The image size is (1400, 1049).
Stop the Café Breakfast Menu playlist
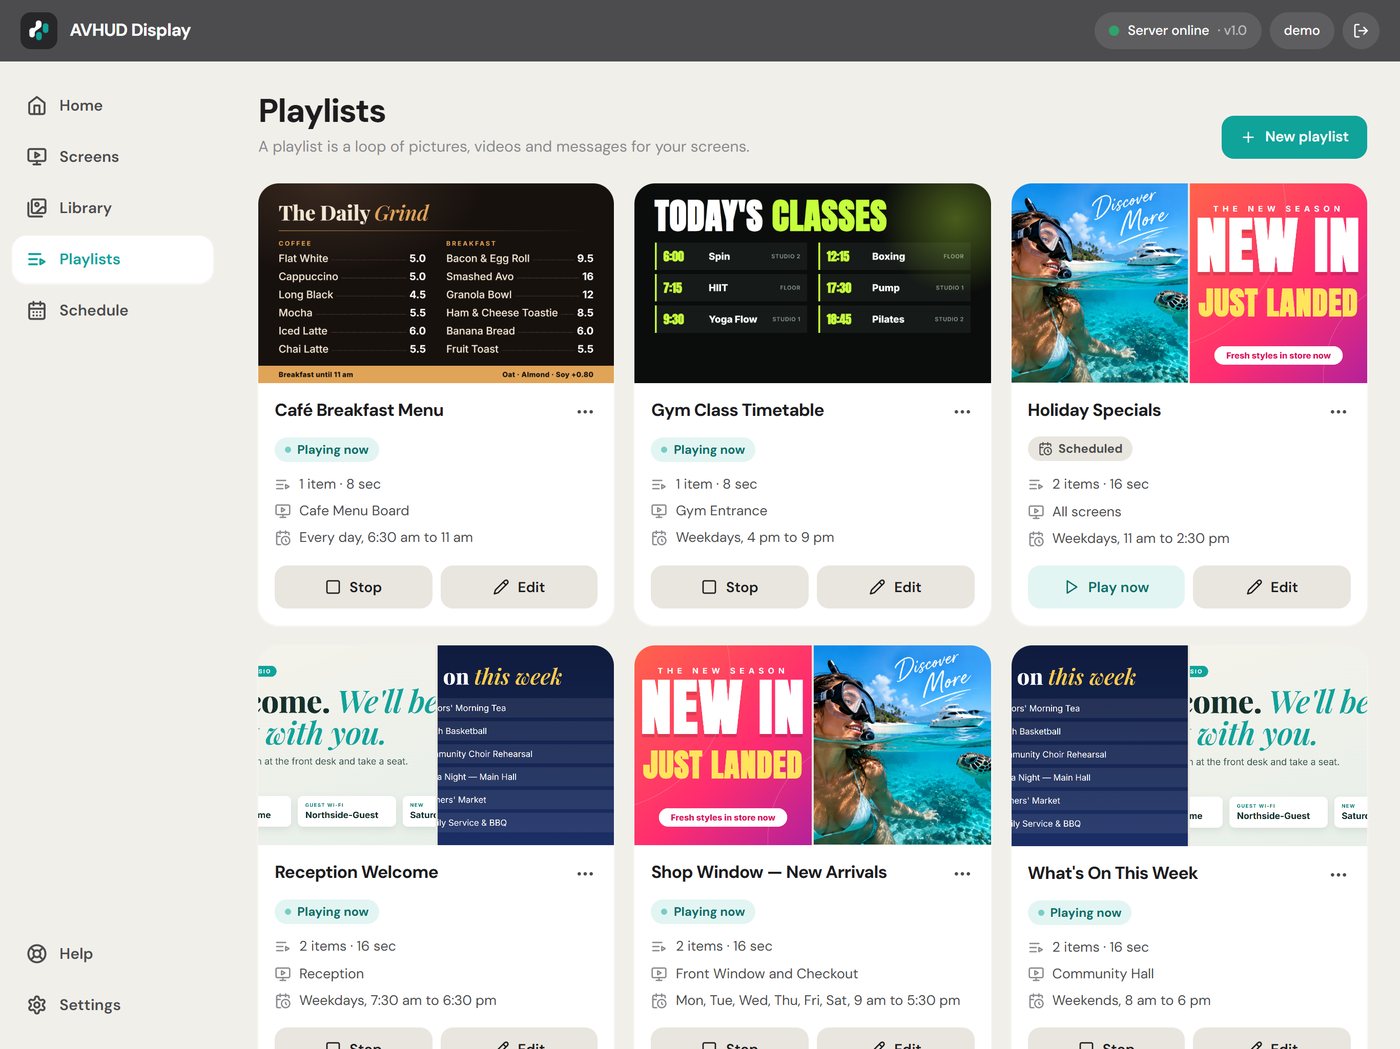pos(353,587)
